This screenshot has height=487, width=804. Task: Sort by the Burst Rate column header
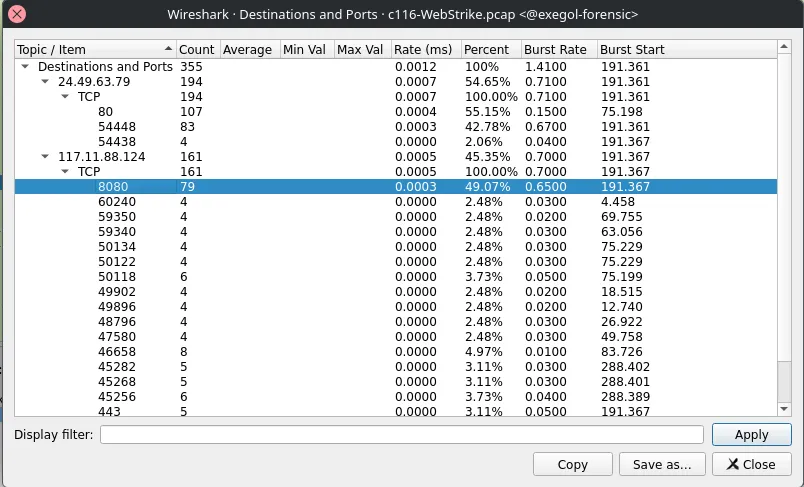(559, 49)
